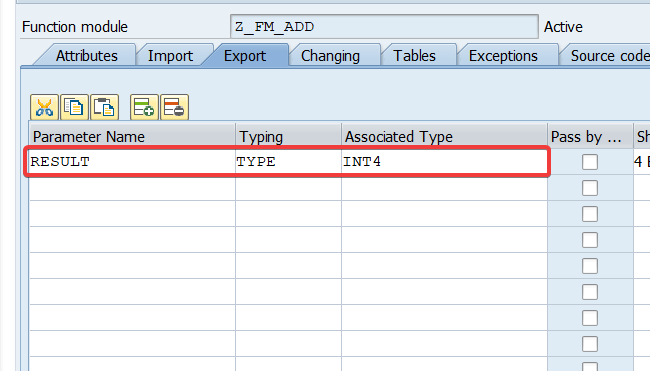Click the Delete Row icon
Screen dimensions: 650x371
pos(174,107)
